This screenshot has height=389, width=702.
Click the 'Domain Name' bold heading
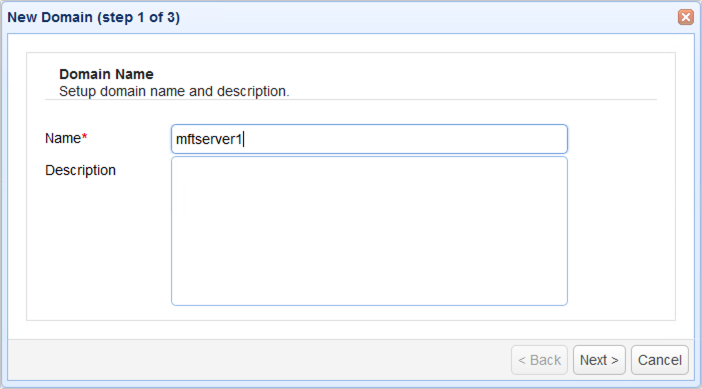click(106, 74)
